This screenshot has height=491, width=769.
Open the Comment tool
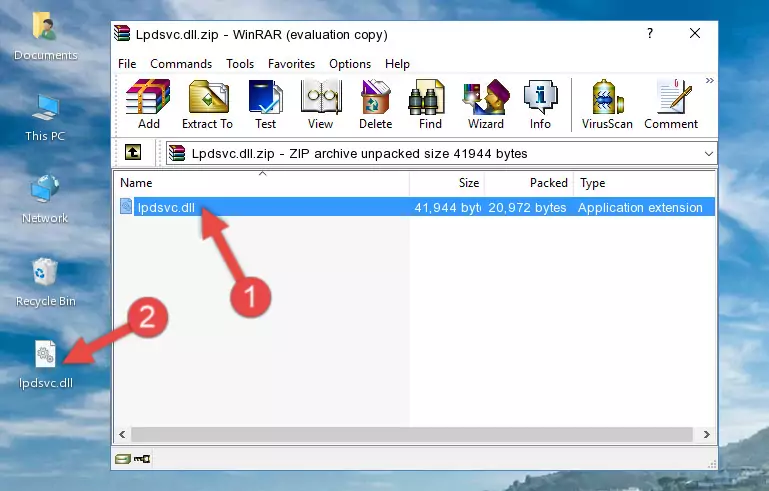click(671, 104)
